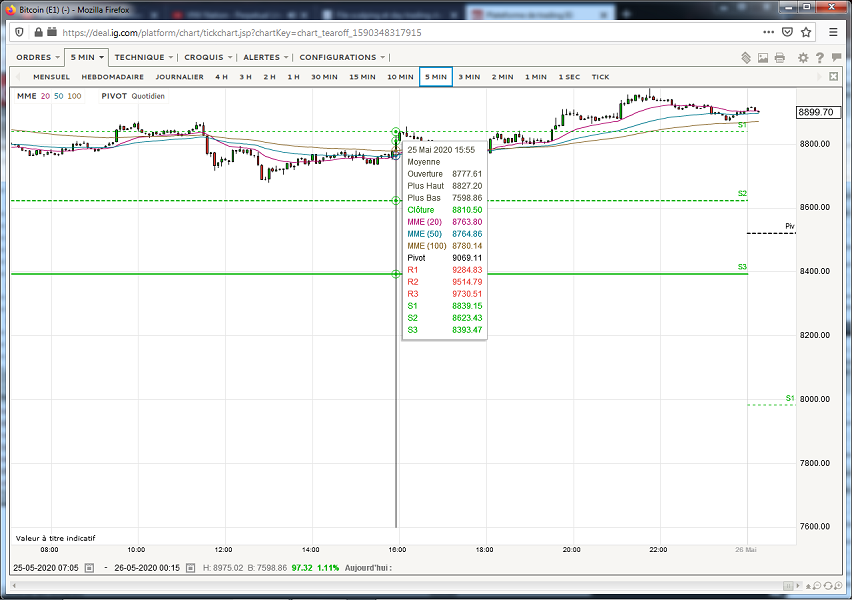Open start date calendar picker icon

pos(89,568)
